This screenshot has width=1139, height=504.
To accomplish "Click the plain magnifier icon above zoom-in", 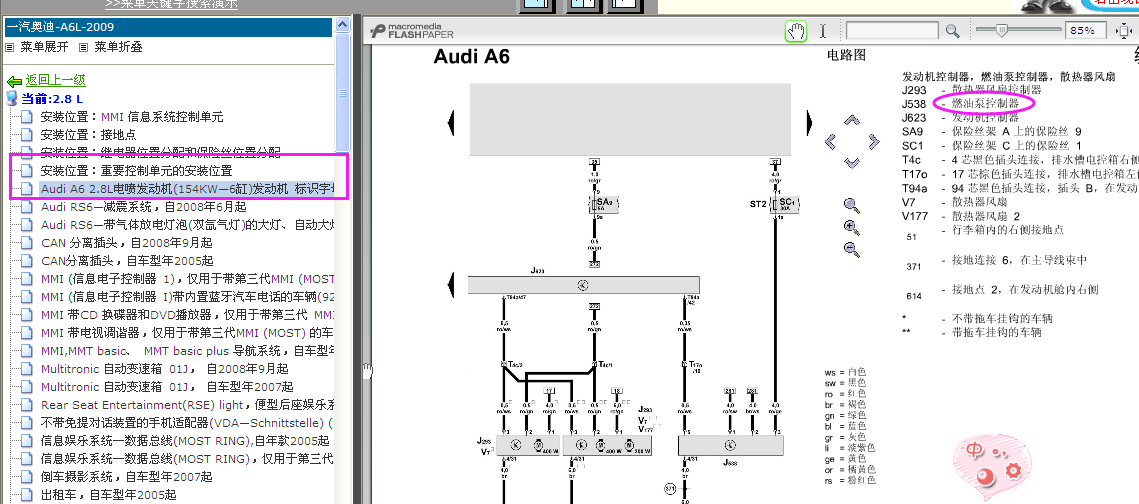I will 853,206.
